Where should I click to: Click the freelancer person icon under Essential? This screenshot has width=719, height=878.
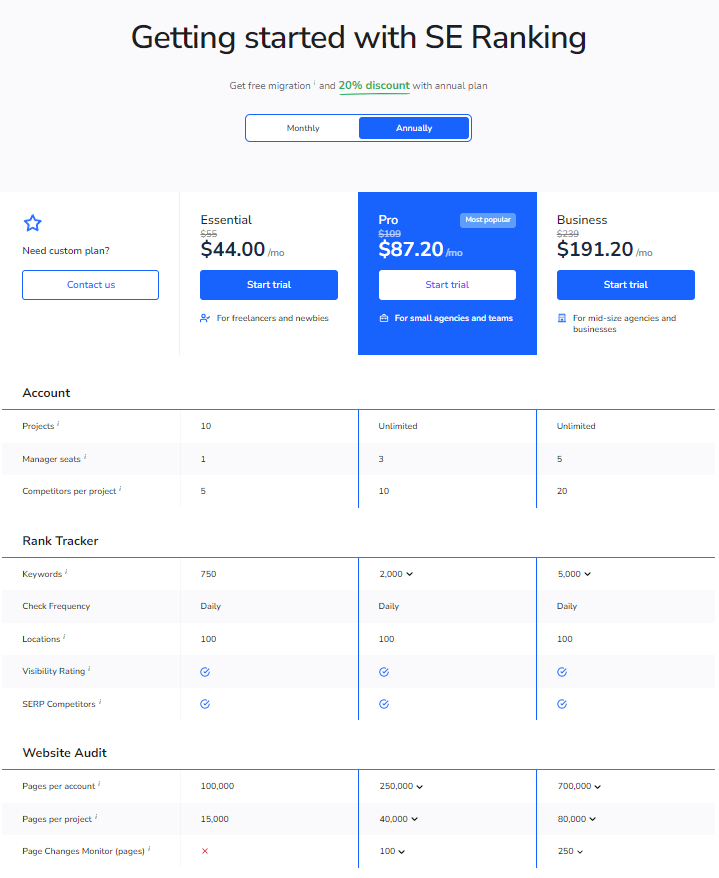click(x=205, y=318)
